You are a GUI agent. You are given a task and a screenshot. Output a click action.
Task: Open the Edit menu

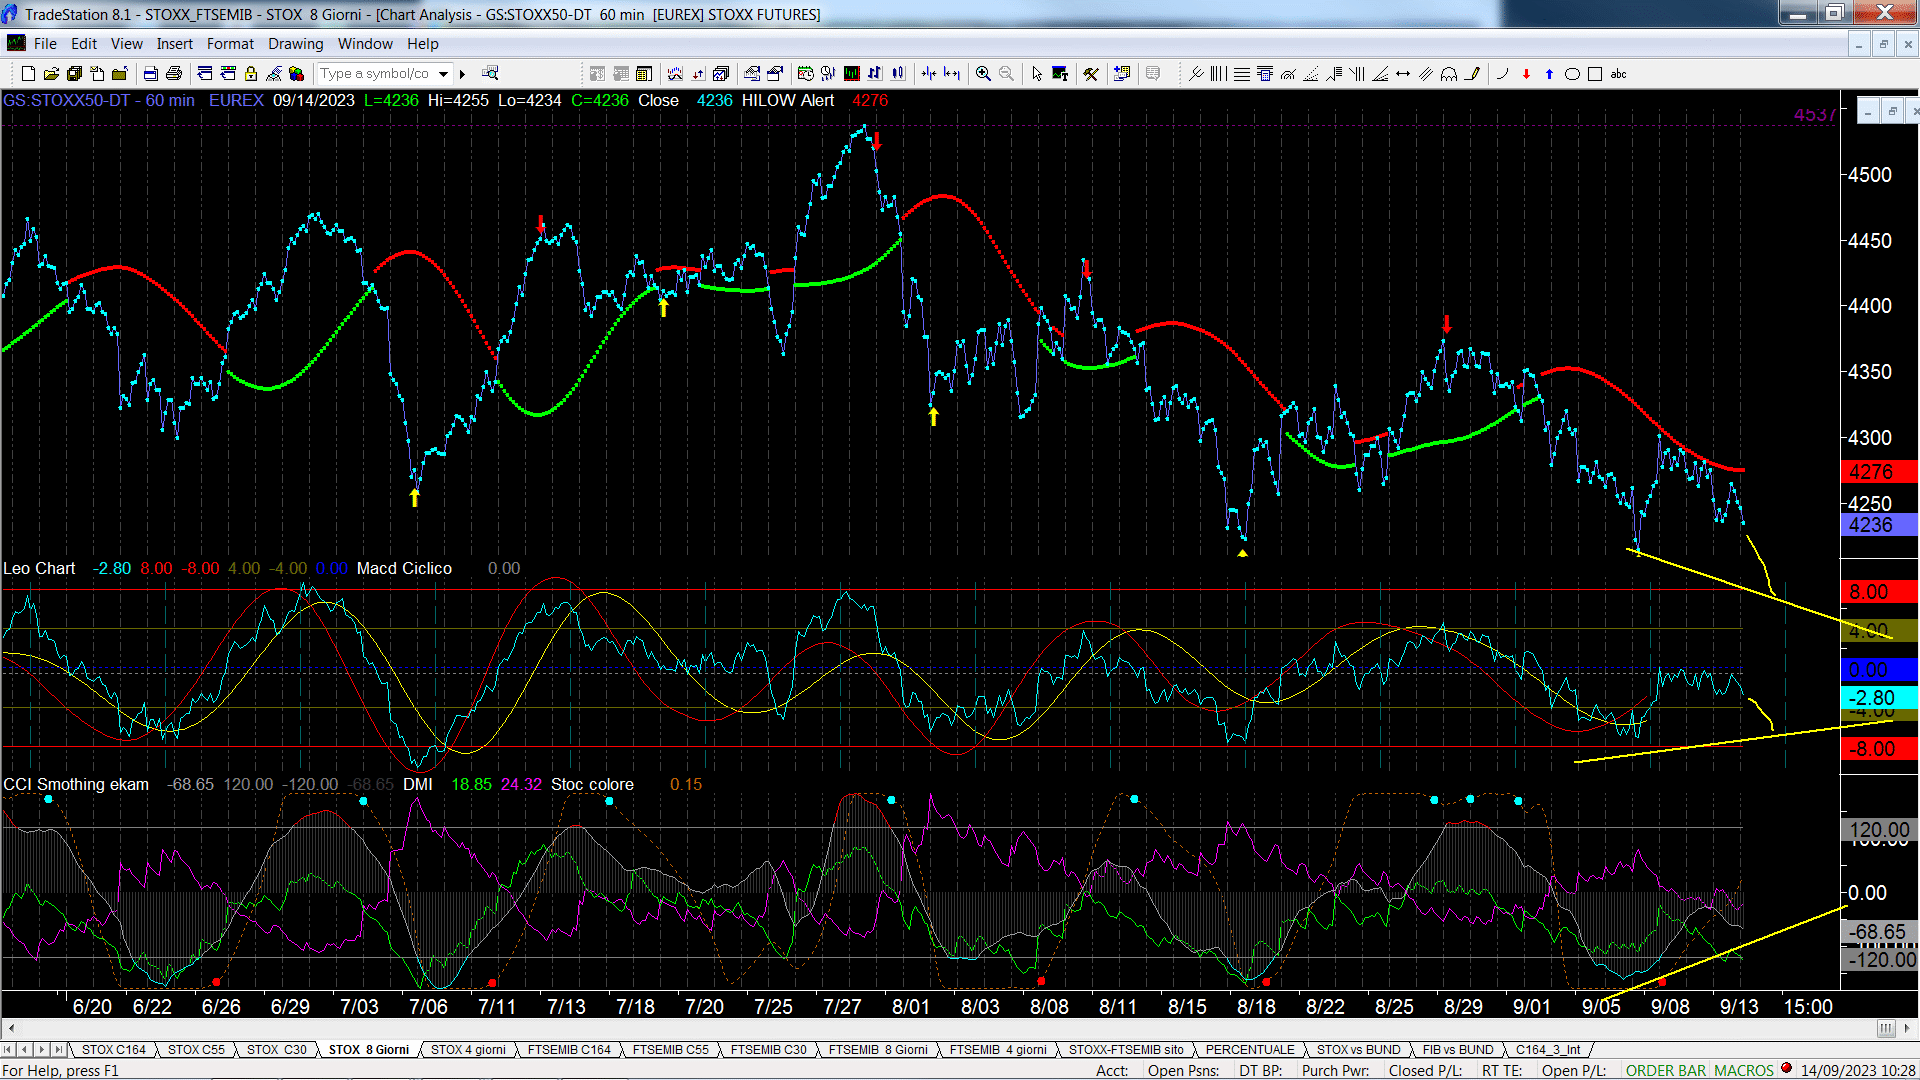pyautogui.click(x=84, y=44)
